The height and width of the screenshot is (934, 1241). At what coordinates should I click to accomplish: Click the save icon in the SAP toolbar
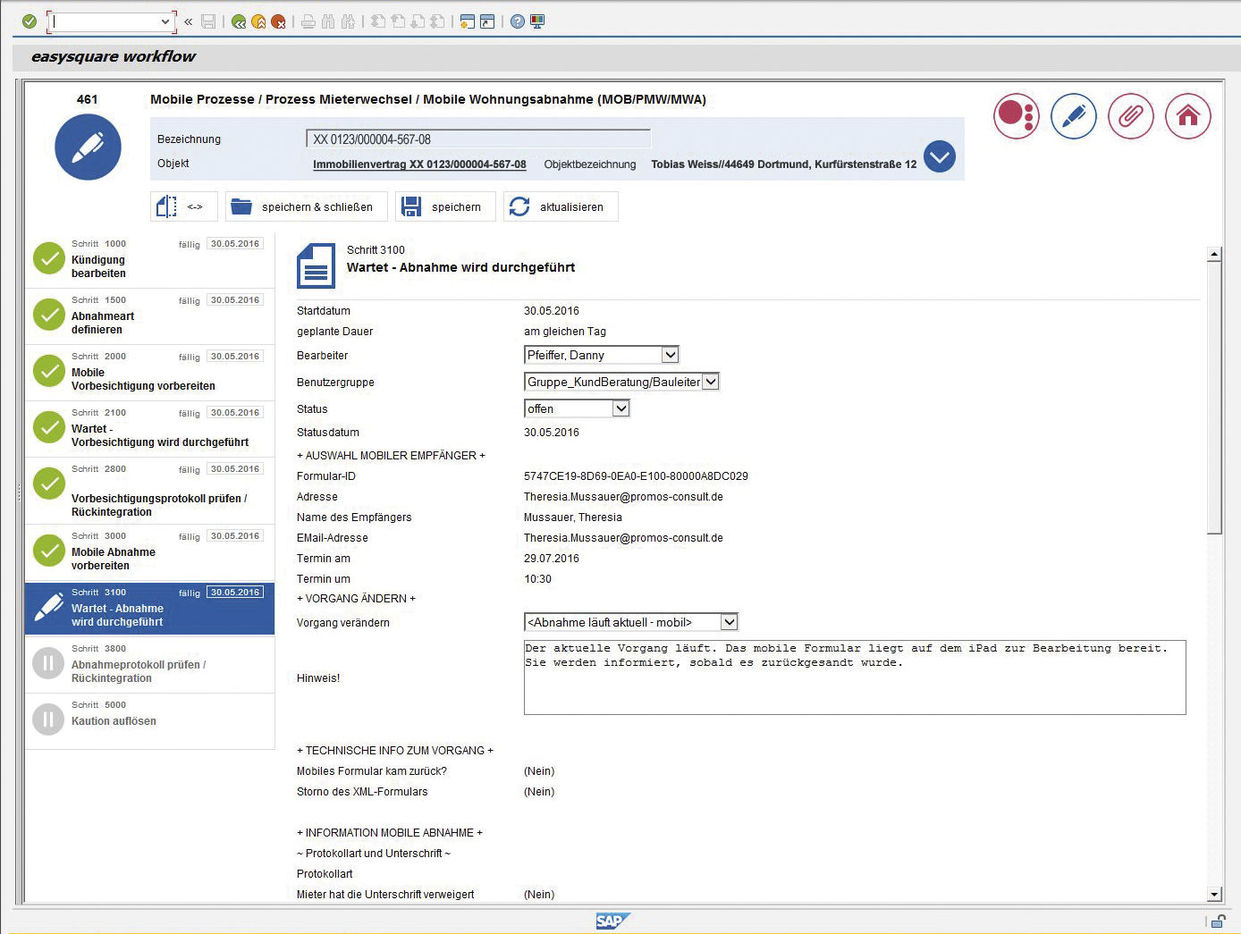[x=209, y=21]
